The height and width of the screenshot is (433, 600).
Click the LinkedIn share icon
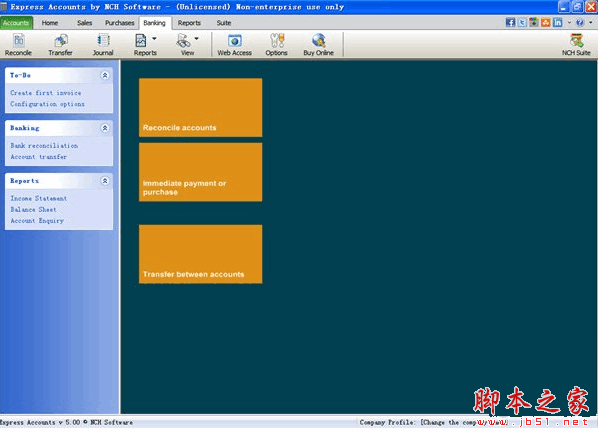(558, 23)
